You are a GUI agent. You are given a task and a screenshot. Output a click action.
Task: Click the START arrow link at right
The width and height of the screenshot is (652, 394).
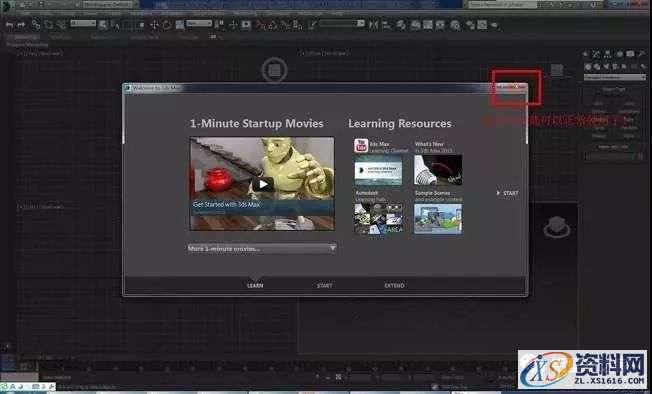tap(508, 193)
